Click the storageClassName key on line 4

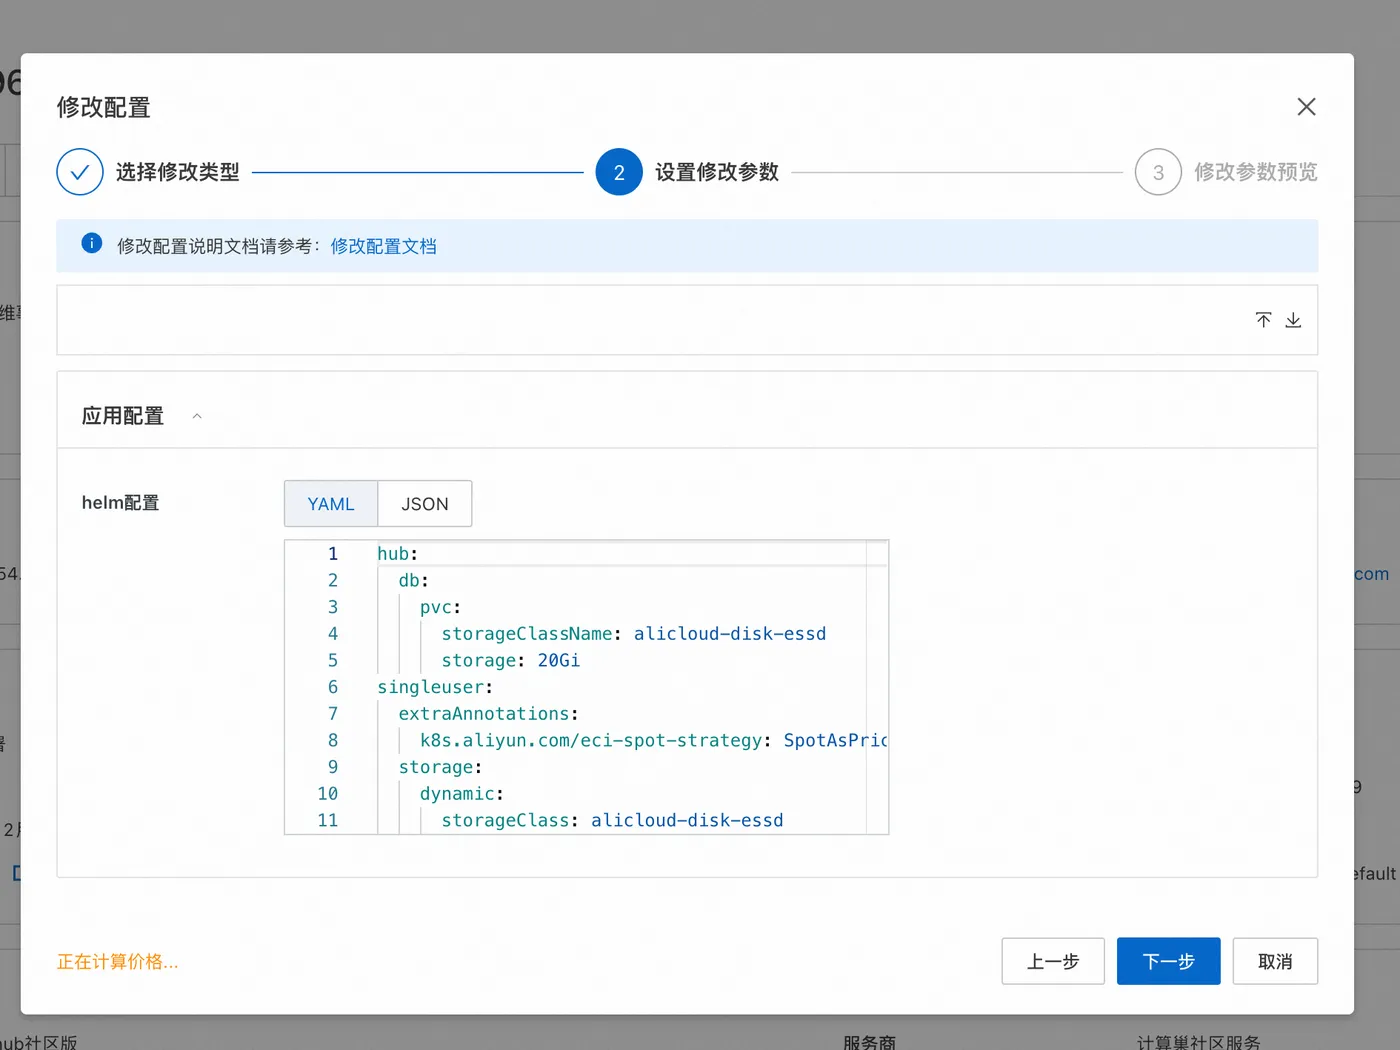click(527, 634)
